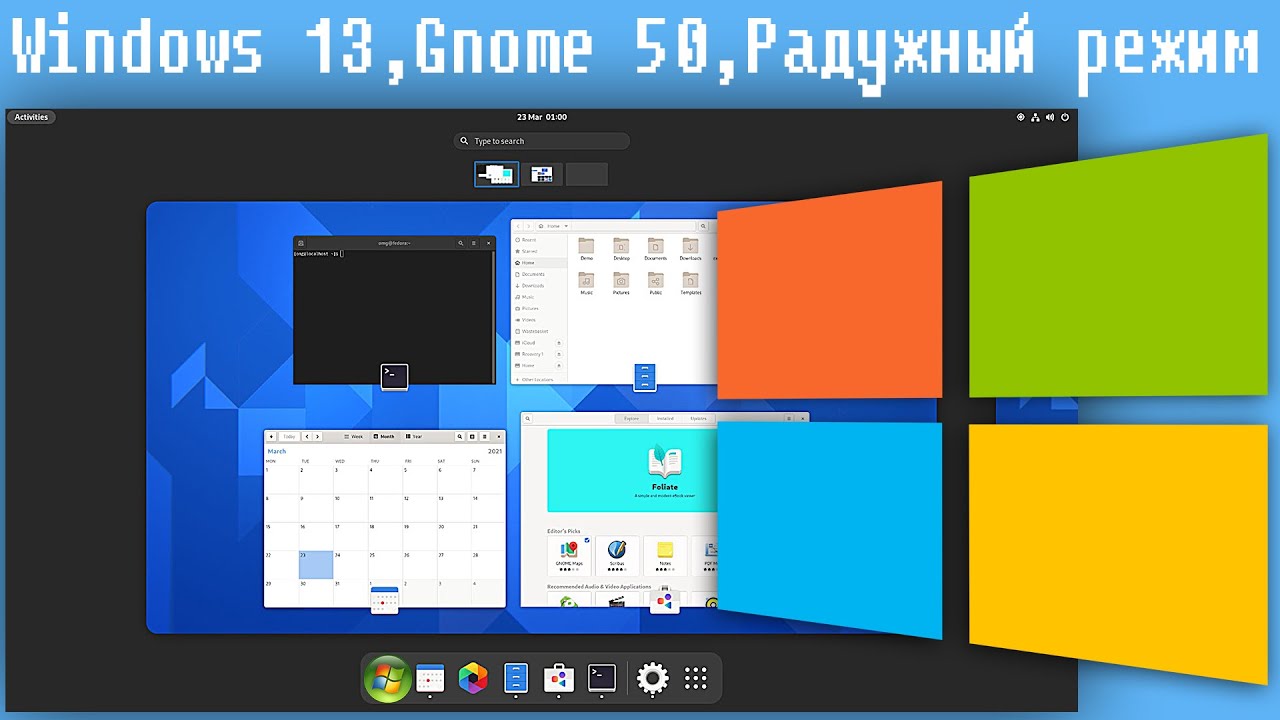Open the Foliate featured banner
Screen dimensions: 1280x720
632,471
